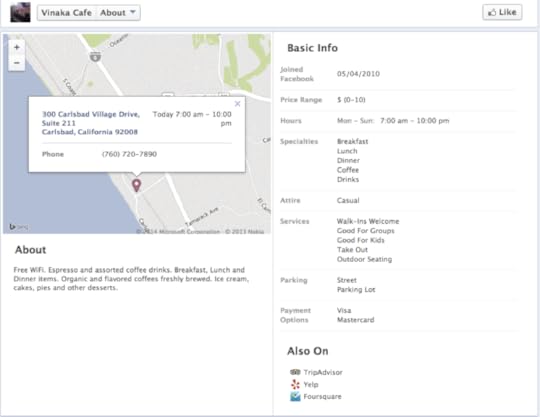Select the Casual attire value

tap(348, 200)
